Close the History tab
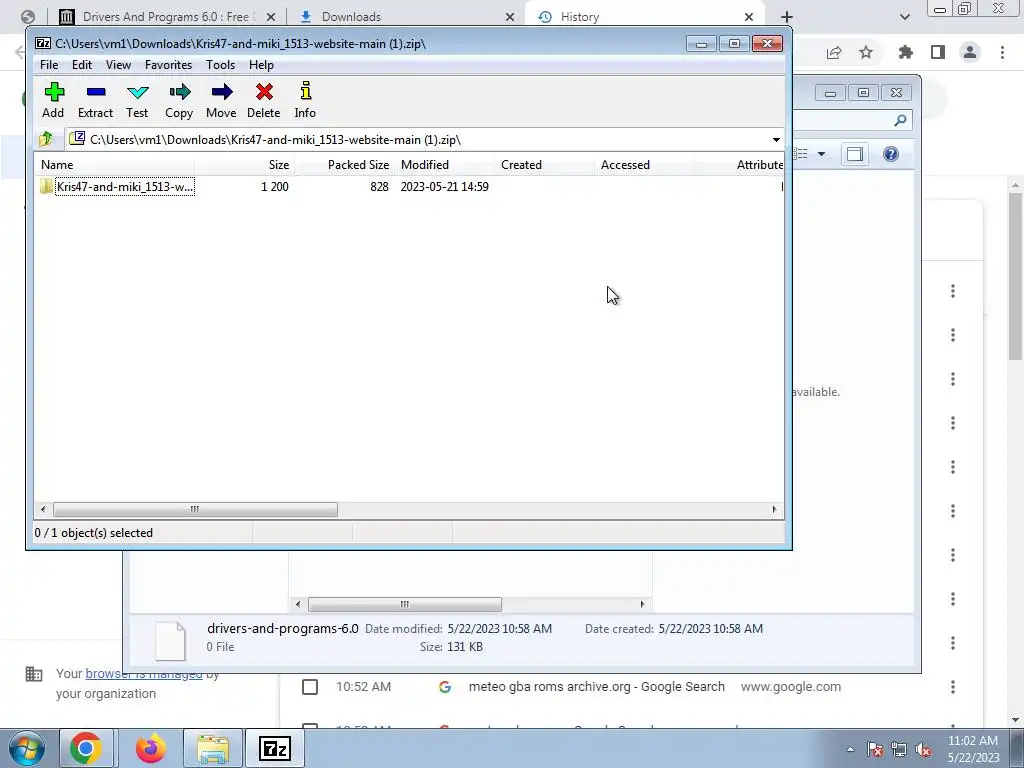The height and width of the screenshot is (768, 1024). pyautogui.click(x=749, y=17)
